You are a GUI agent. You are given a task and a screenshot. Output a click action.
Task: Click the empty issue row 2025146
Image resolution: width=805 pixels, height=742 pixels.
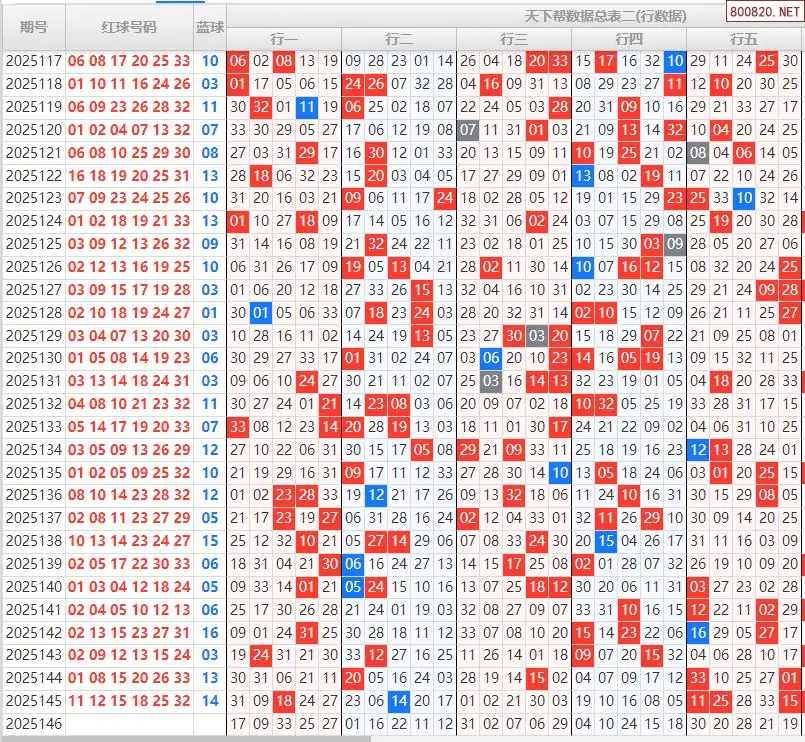coord(34,723)
